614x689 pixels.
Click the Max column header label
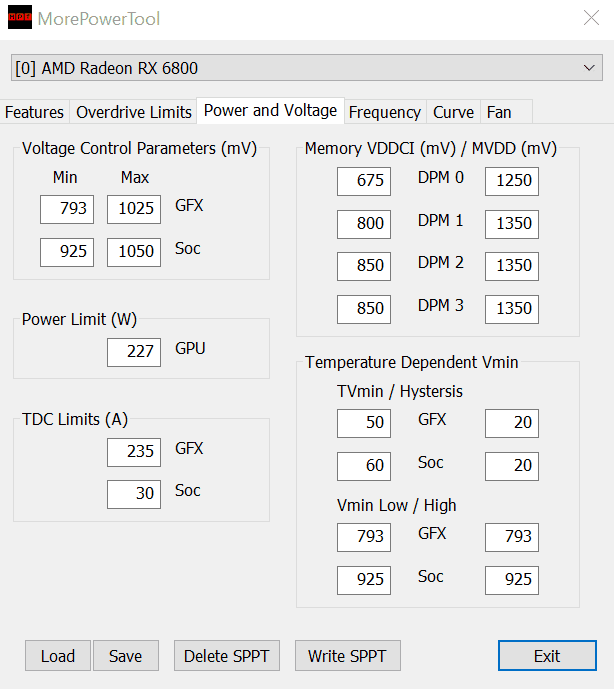point(135,178)
